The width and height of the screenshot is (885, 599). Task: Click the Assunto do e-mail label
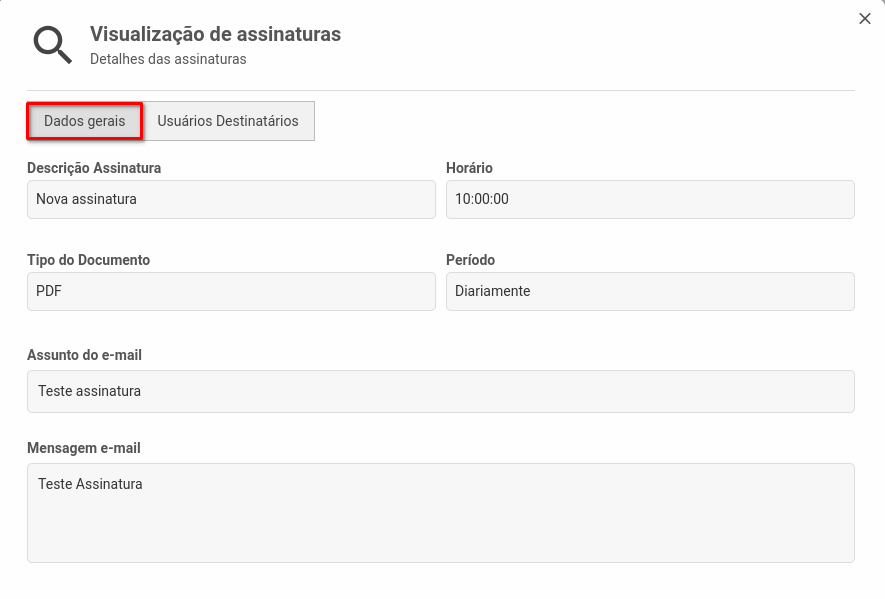click(85, 355)
